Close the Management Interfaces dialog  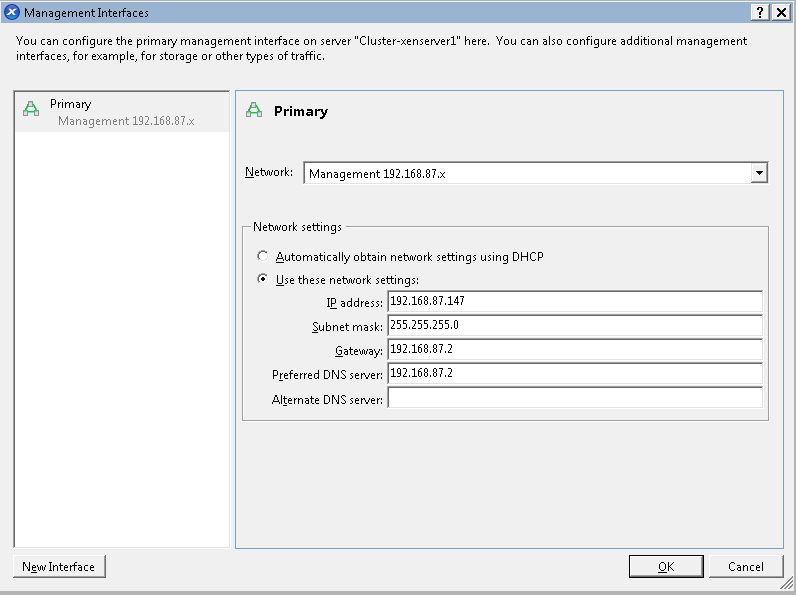(781, 12)
